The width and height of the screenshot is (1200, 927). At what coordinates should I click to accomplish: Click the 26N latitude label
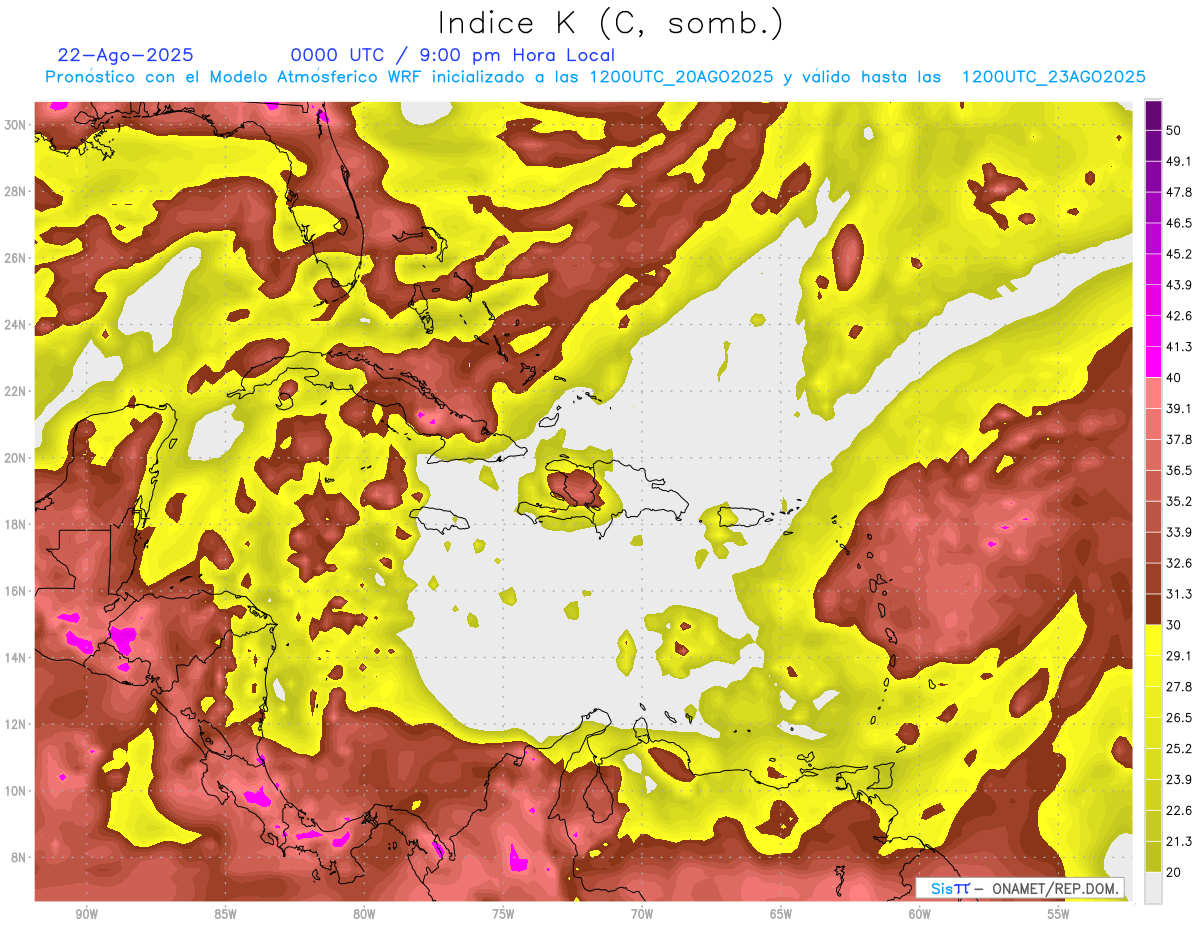pos(16,258)
